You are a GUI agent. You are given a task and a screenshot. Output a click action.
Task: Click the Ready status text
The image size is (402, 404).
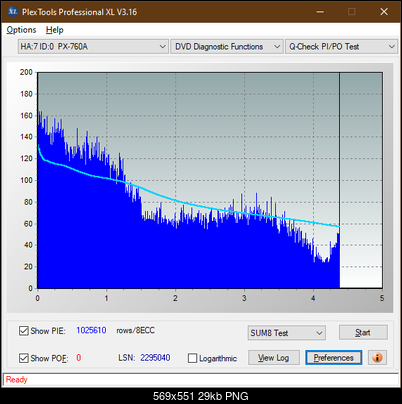coord(16,379)
